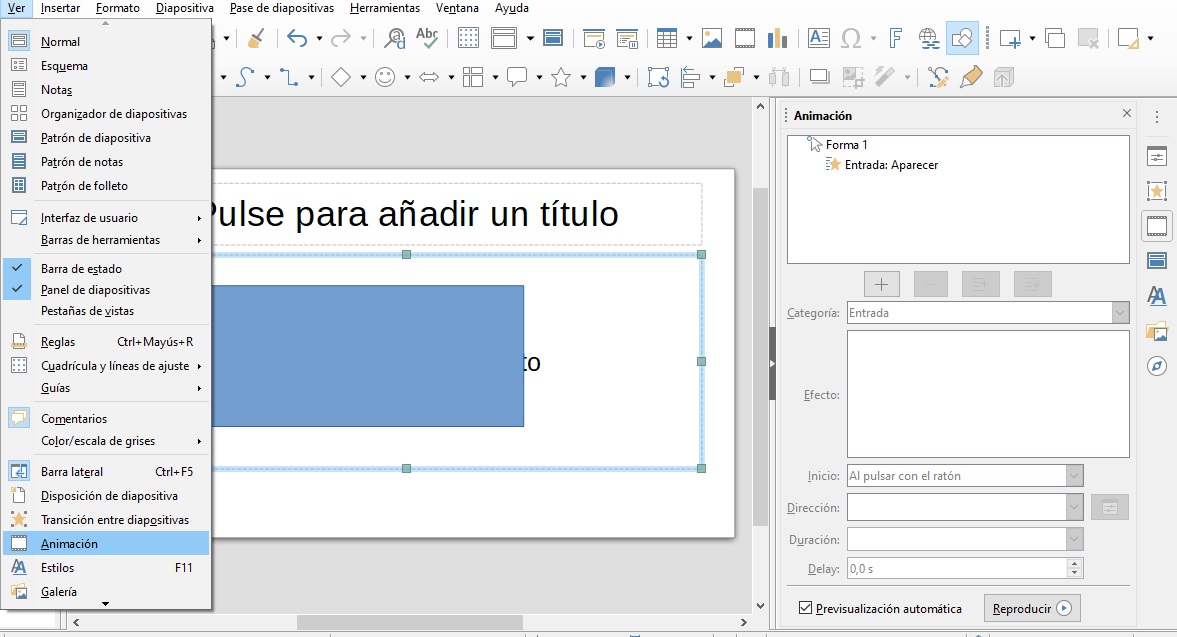This screenshot has width=1177, height=637.
Task: Click the Reproducir button
Action: click(x=1032, y=608)
